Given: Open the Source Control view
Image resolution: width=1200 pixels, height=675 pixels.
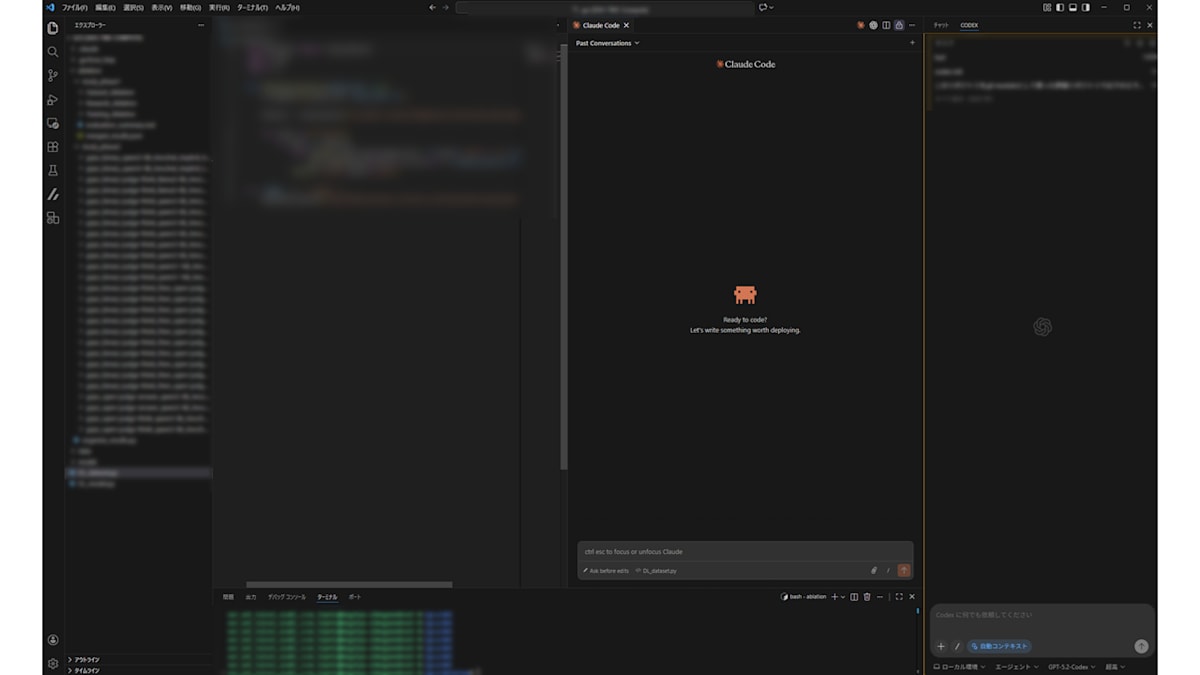Looking at the screenshot, I should coord(53,76).
